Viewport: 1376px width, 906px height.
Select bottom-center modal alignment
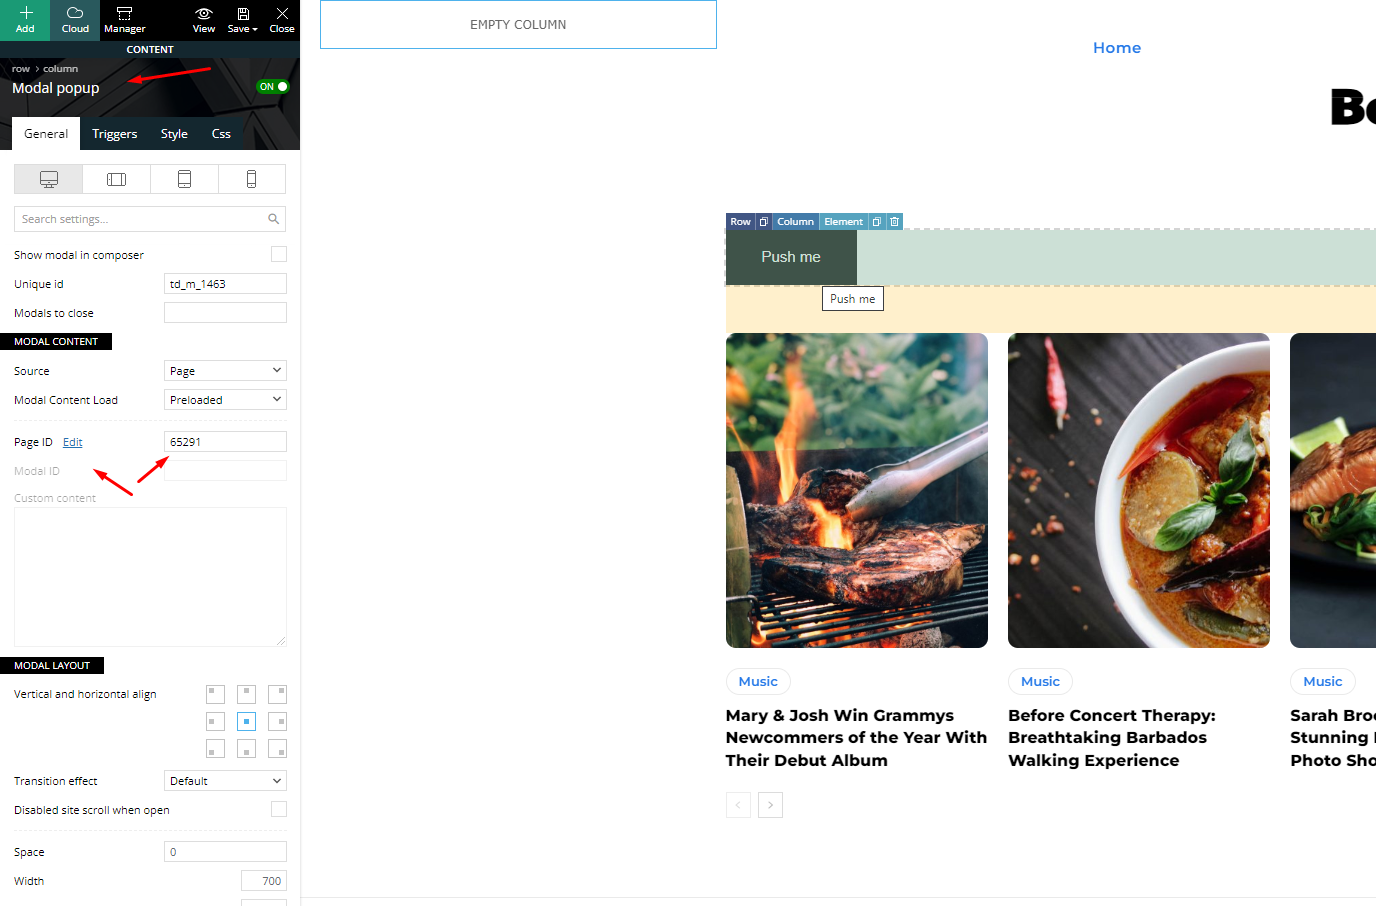tap(246, 749)
